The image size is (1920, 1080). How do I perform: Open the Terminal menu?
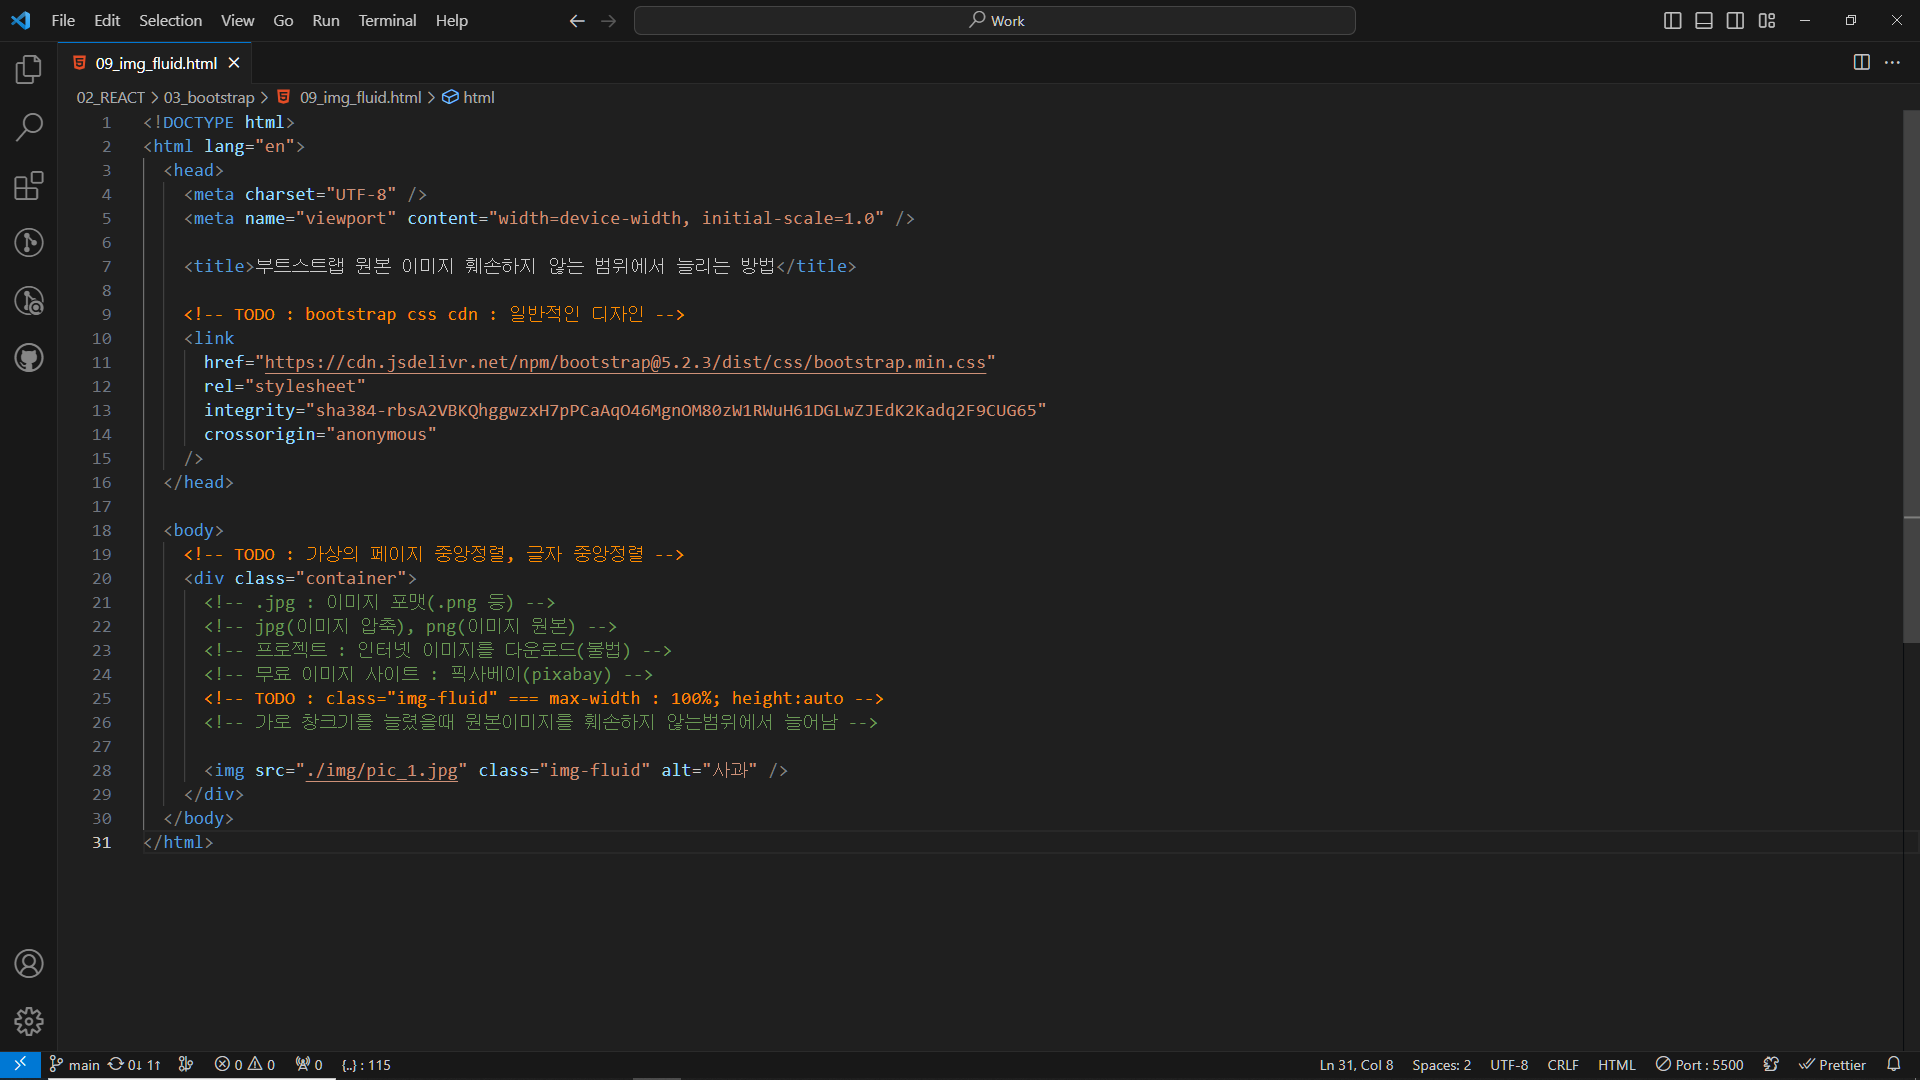point(387,20)
